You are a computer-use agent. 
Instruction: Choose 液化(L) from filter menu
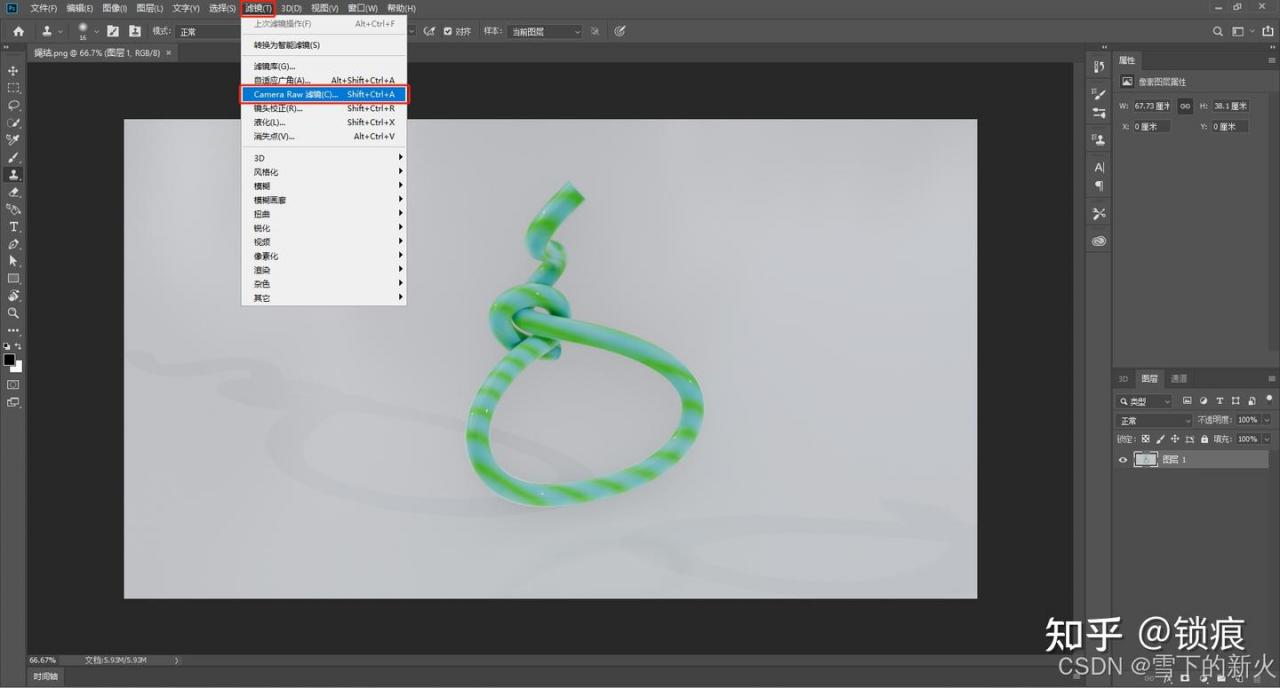324,122
